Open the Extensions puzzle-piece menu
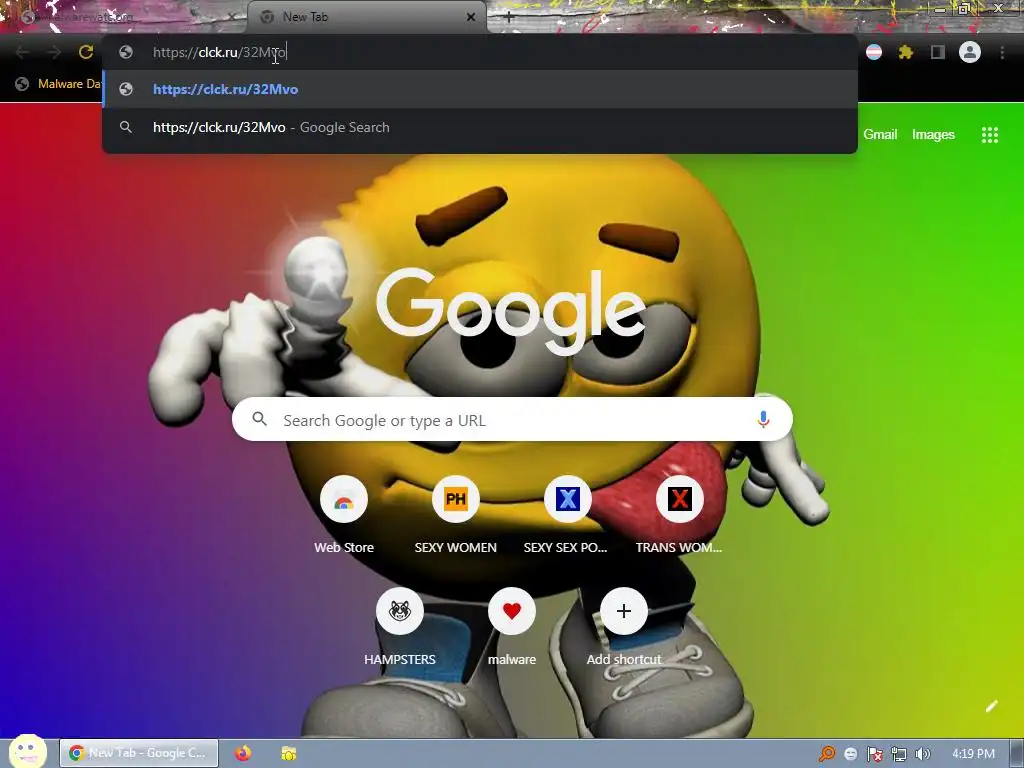Image resolution: width=1024 pixels, height=768 pixels. point(905,52)
